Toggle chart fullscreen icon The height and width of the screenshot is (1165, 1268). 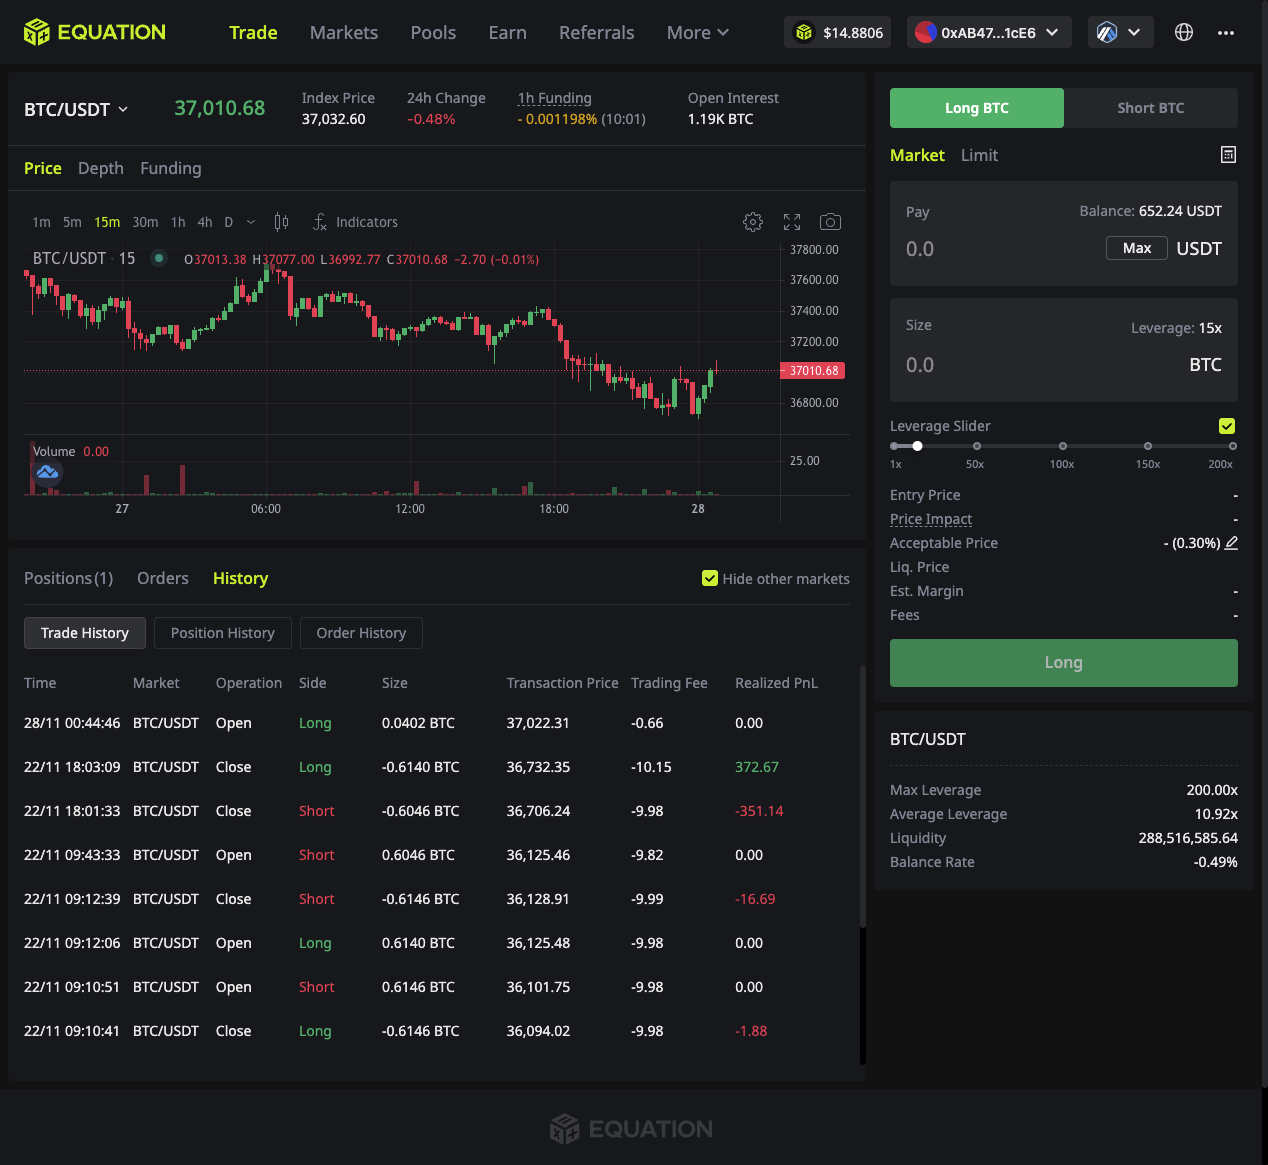tap(792, 222)
